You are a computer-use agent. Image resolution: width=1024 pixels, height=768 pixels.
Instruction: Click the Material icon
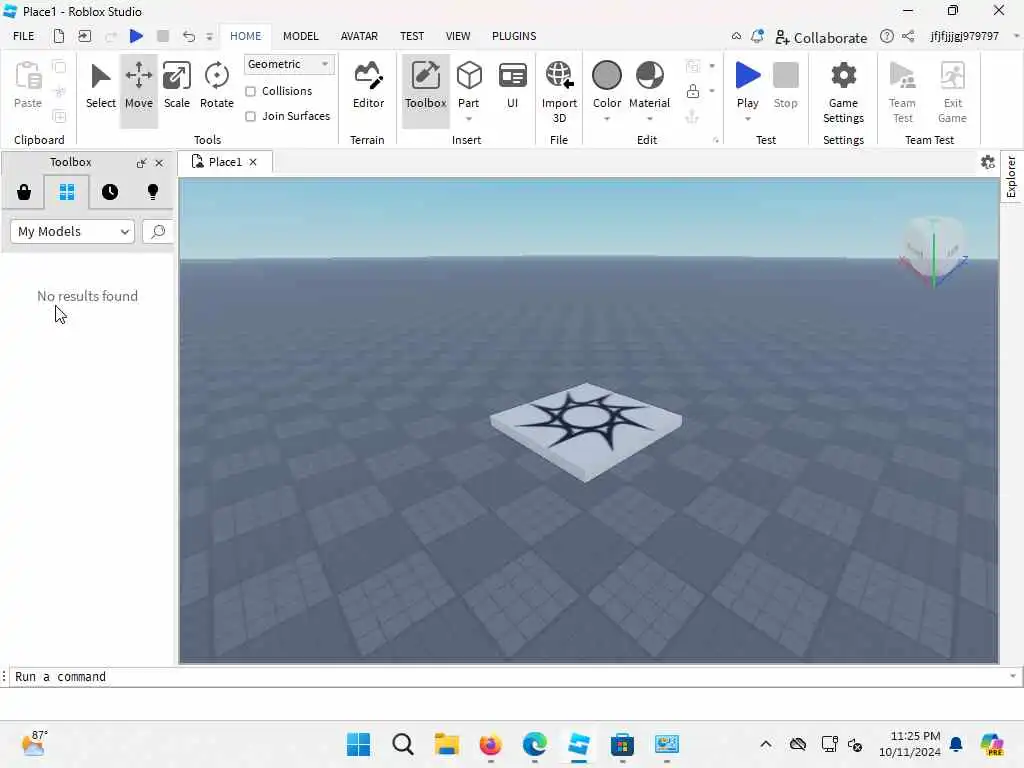click(649, 76)
